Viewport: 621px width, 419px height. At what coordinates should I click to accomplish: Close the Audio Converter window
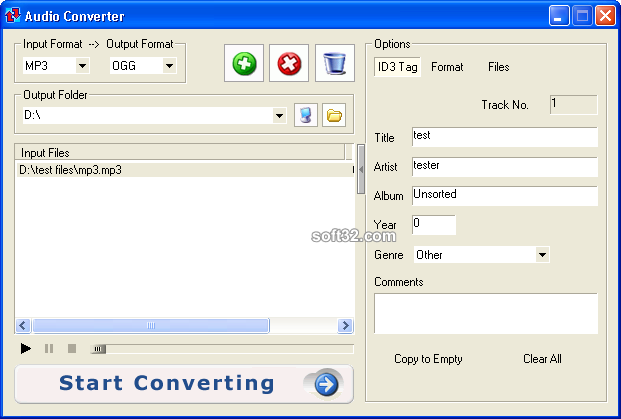606,16
